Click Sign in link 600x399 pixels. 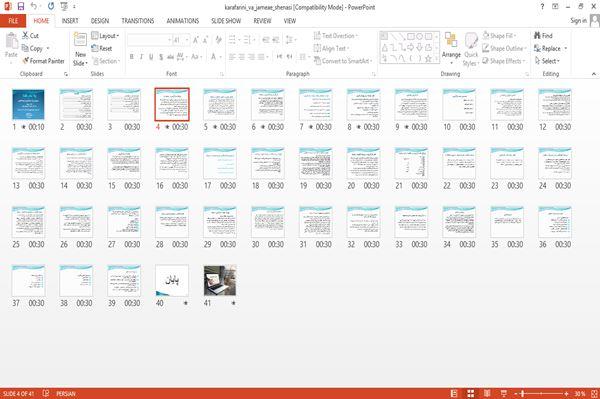click(x=578, y=21)
